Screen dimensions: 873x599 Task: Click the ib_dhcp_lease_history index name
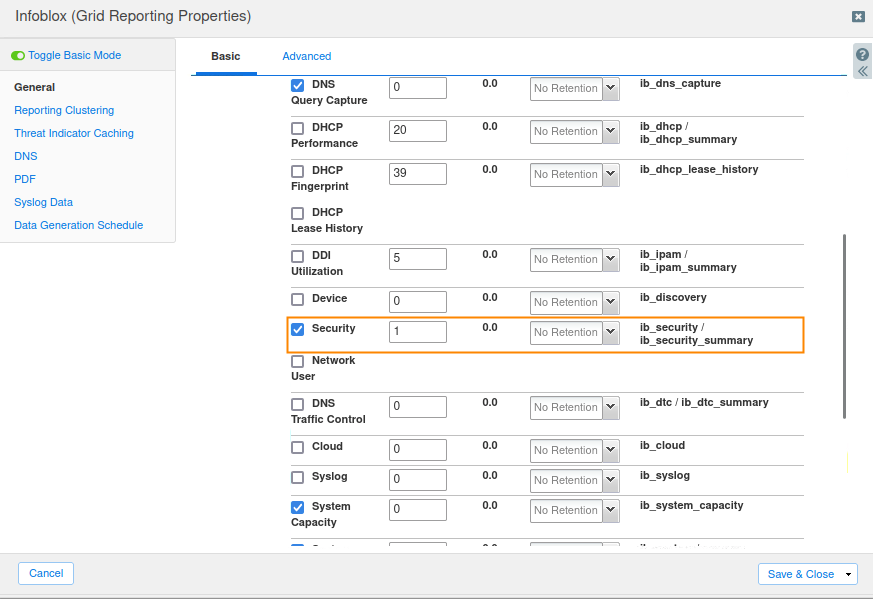point(699,169)
